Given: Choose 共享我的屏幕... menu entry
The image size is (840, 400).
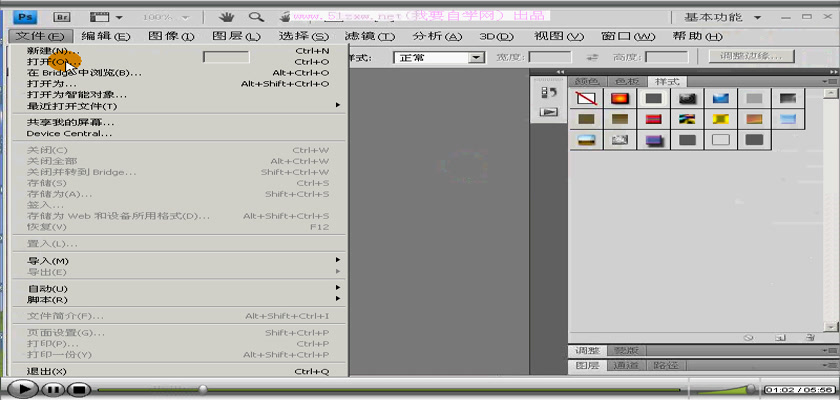Looking at the screenshot, I should [180, 123].
